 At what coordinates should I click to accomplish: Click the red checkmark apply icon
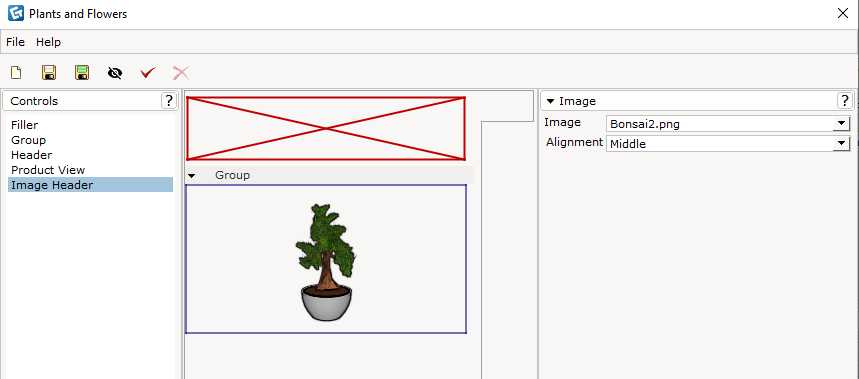point(148,73)
